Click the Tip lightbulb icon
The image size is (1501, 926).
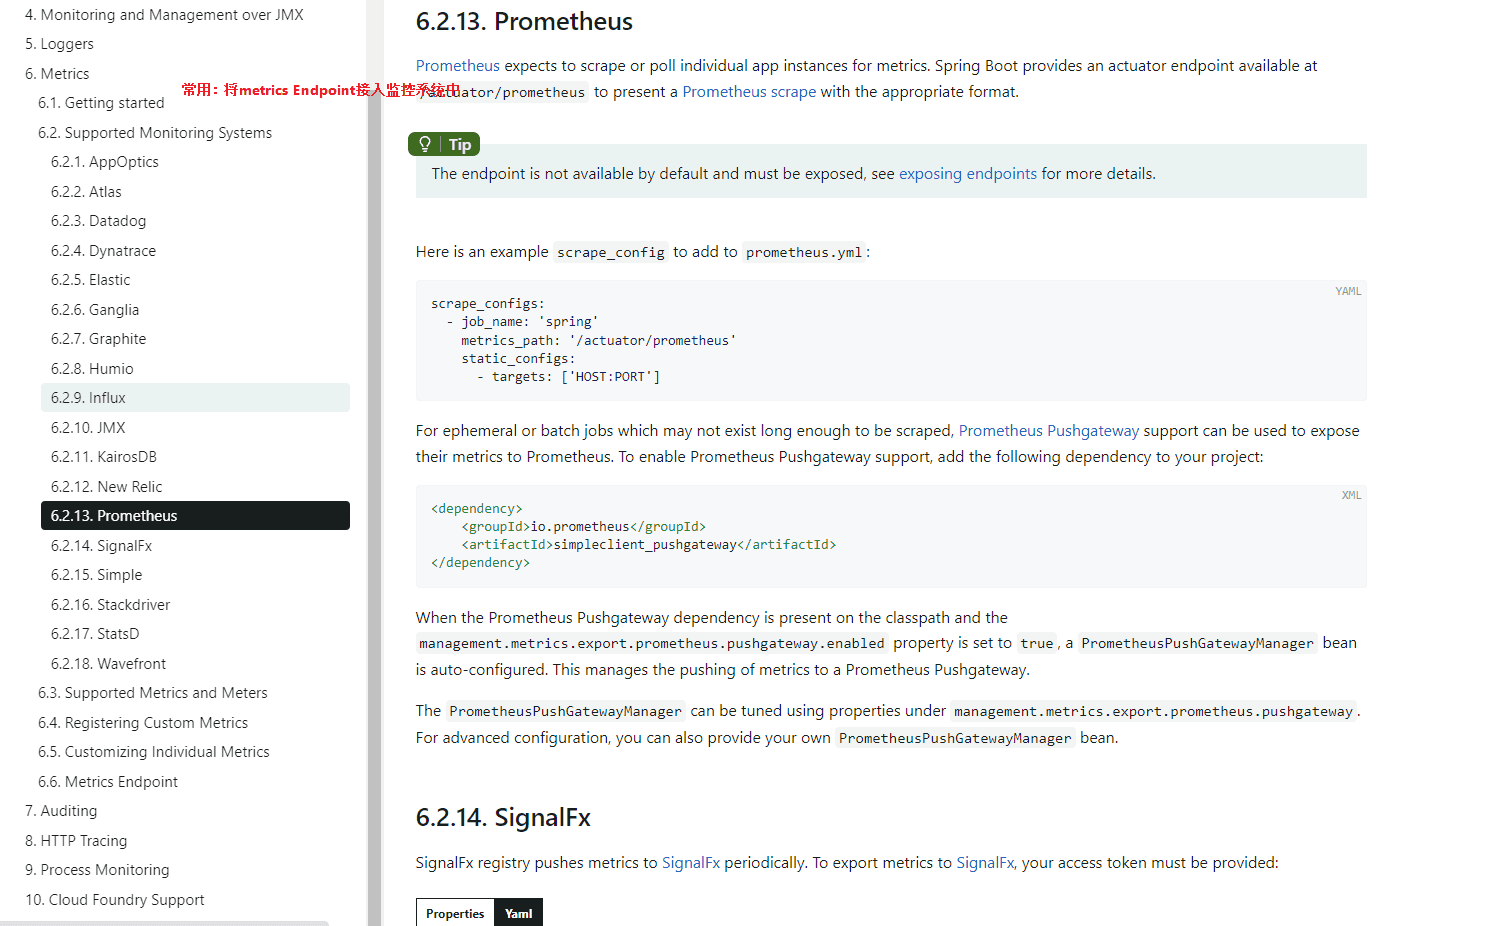[x=425, y=144]
